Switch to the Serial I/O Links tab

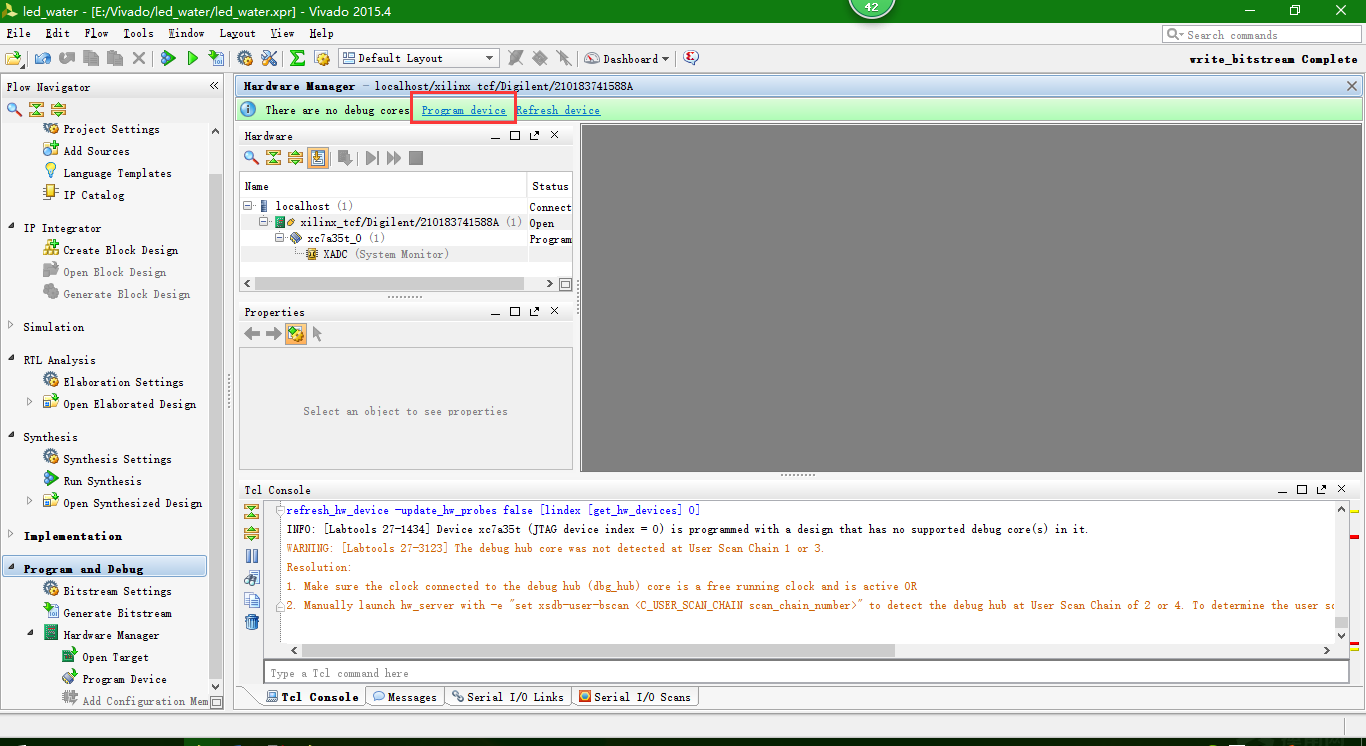pos(508,697)
